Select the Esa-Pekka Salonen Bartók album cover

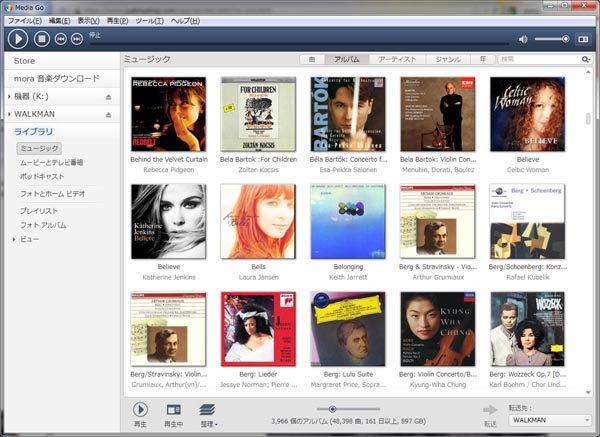(x=348, y=114)
